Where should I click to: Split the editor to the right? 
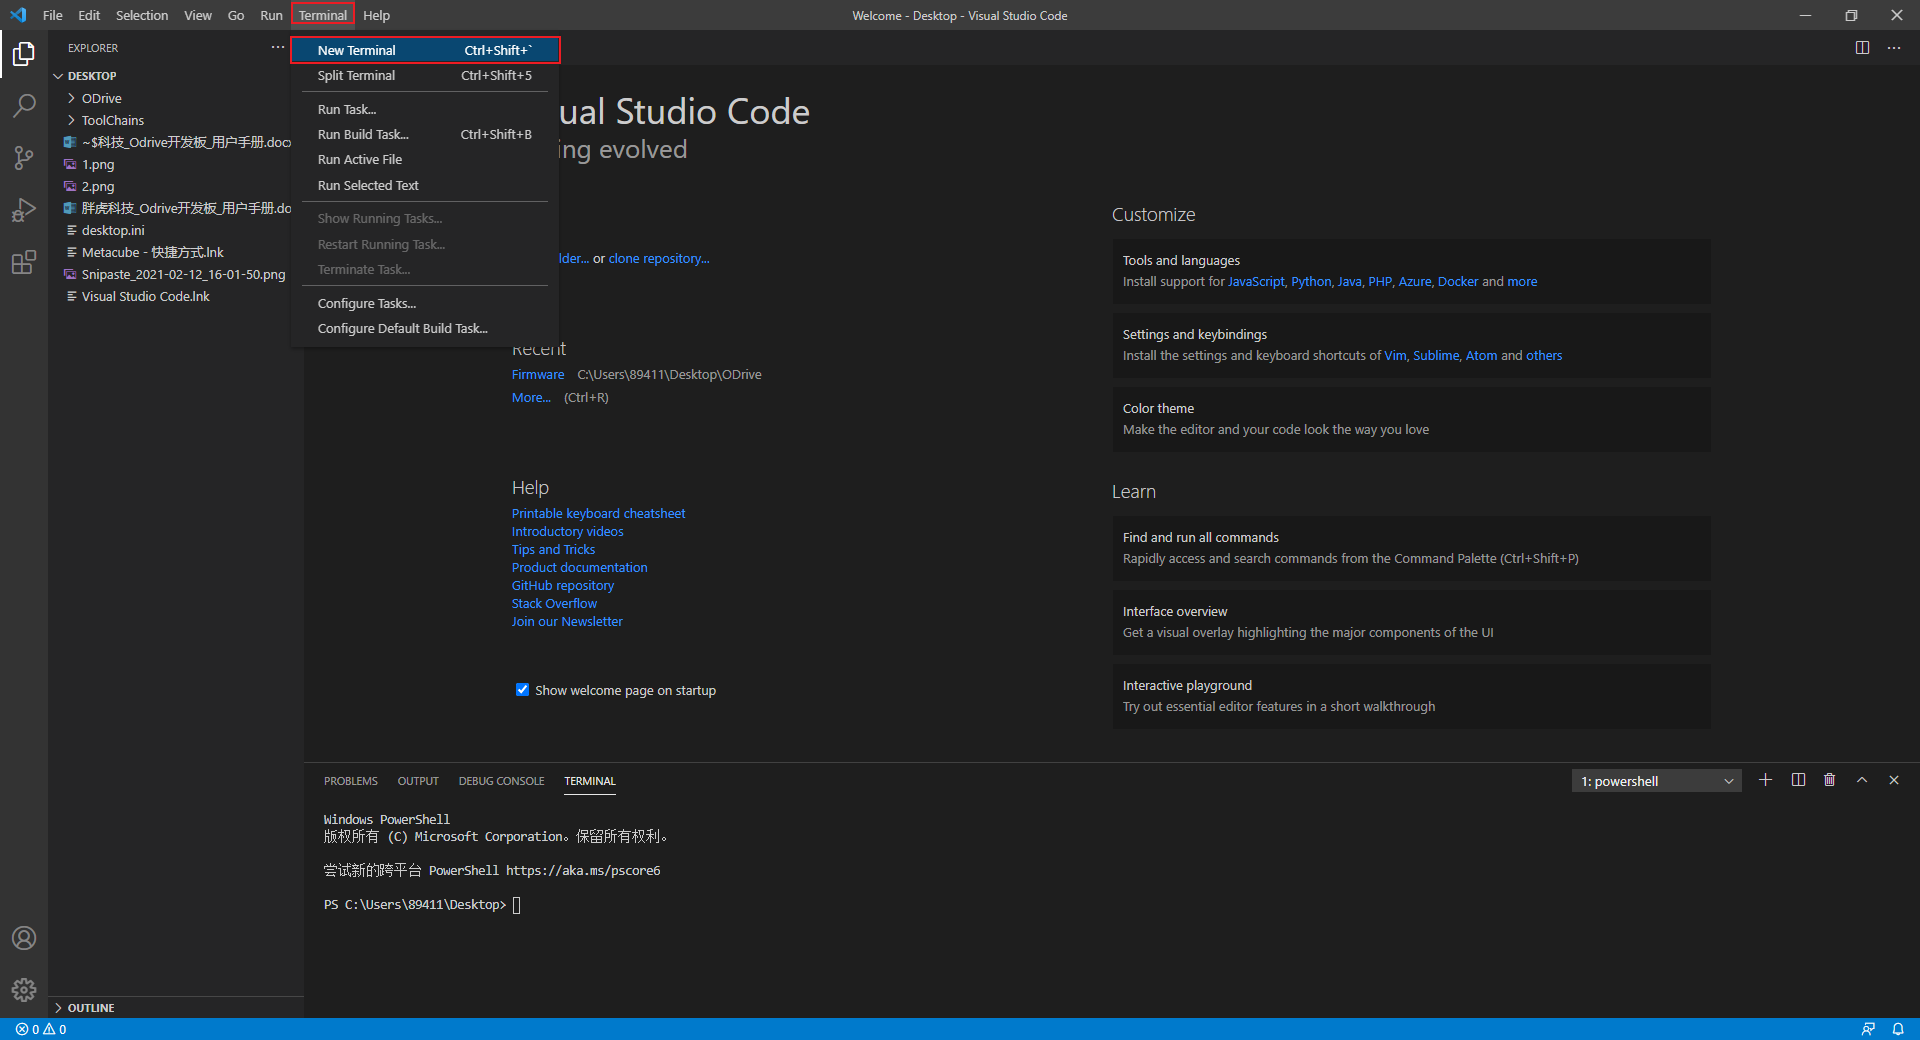pos(1862,47)
